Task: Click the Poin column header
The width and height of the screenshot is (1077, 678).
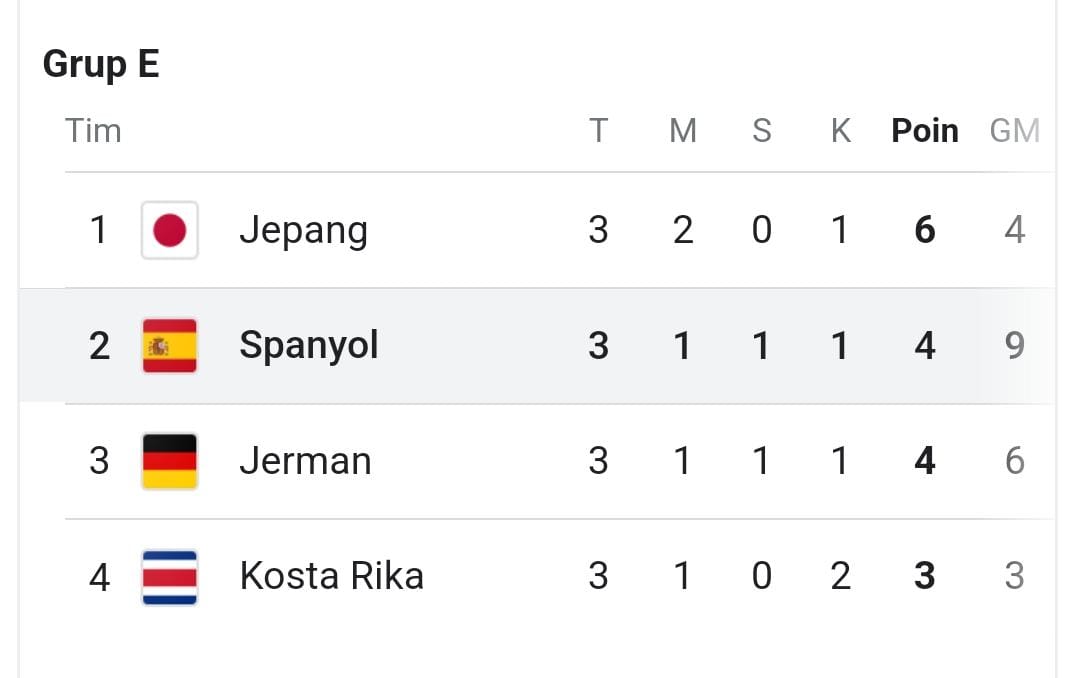Action: tap(924, 131)
